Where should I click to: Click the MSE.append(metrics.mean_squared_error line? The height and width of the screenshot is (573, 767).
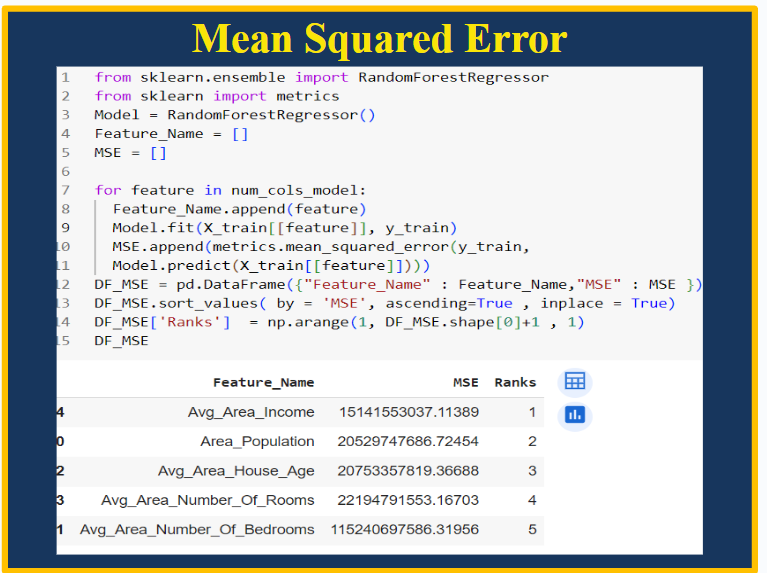[x=321, y=247]
